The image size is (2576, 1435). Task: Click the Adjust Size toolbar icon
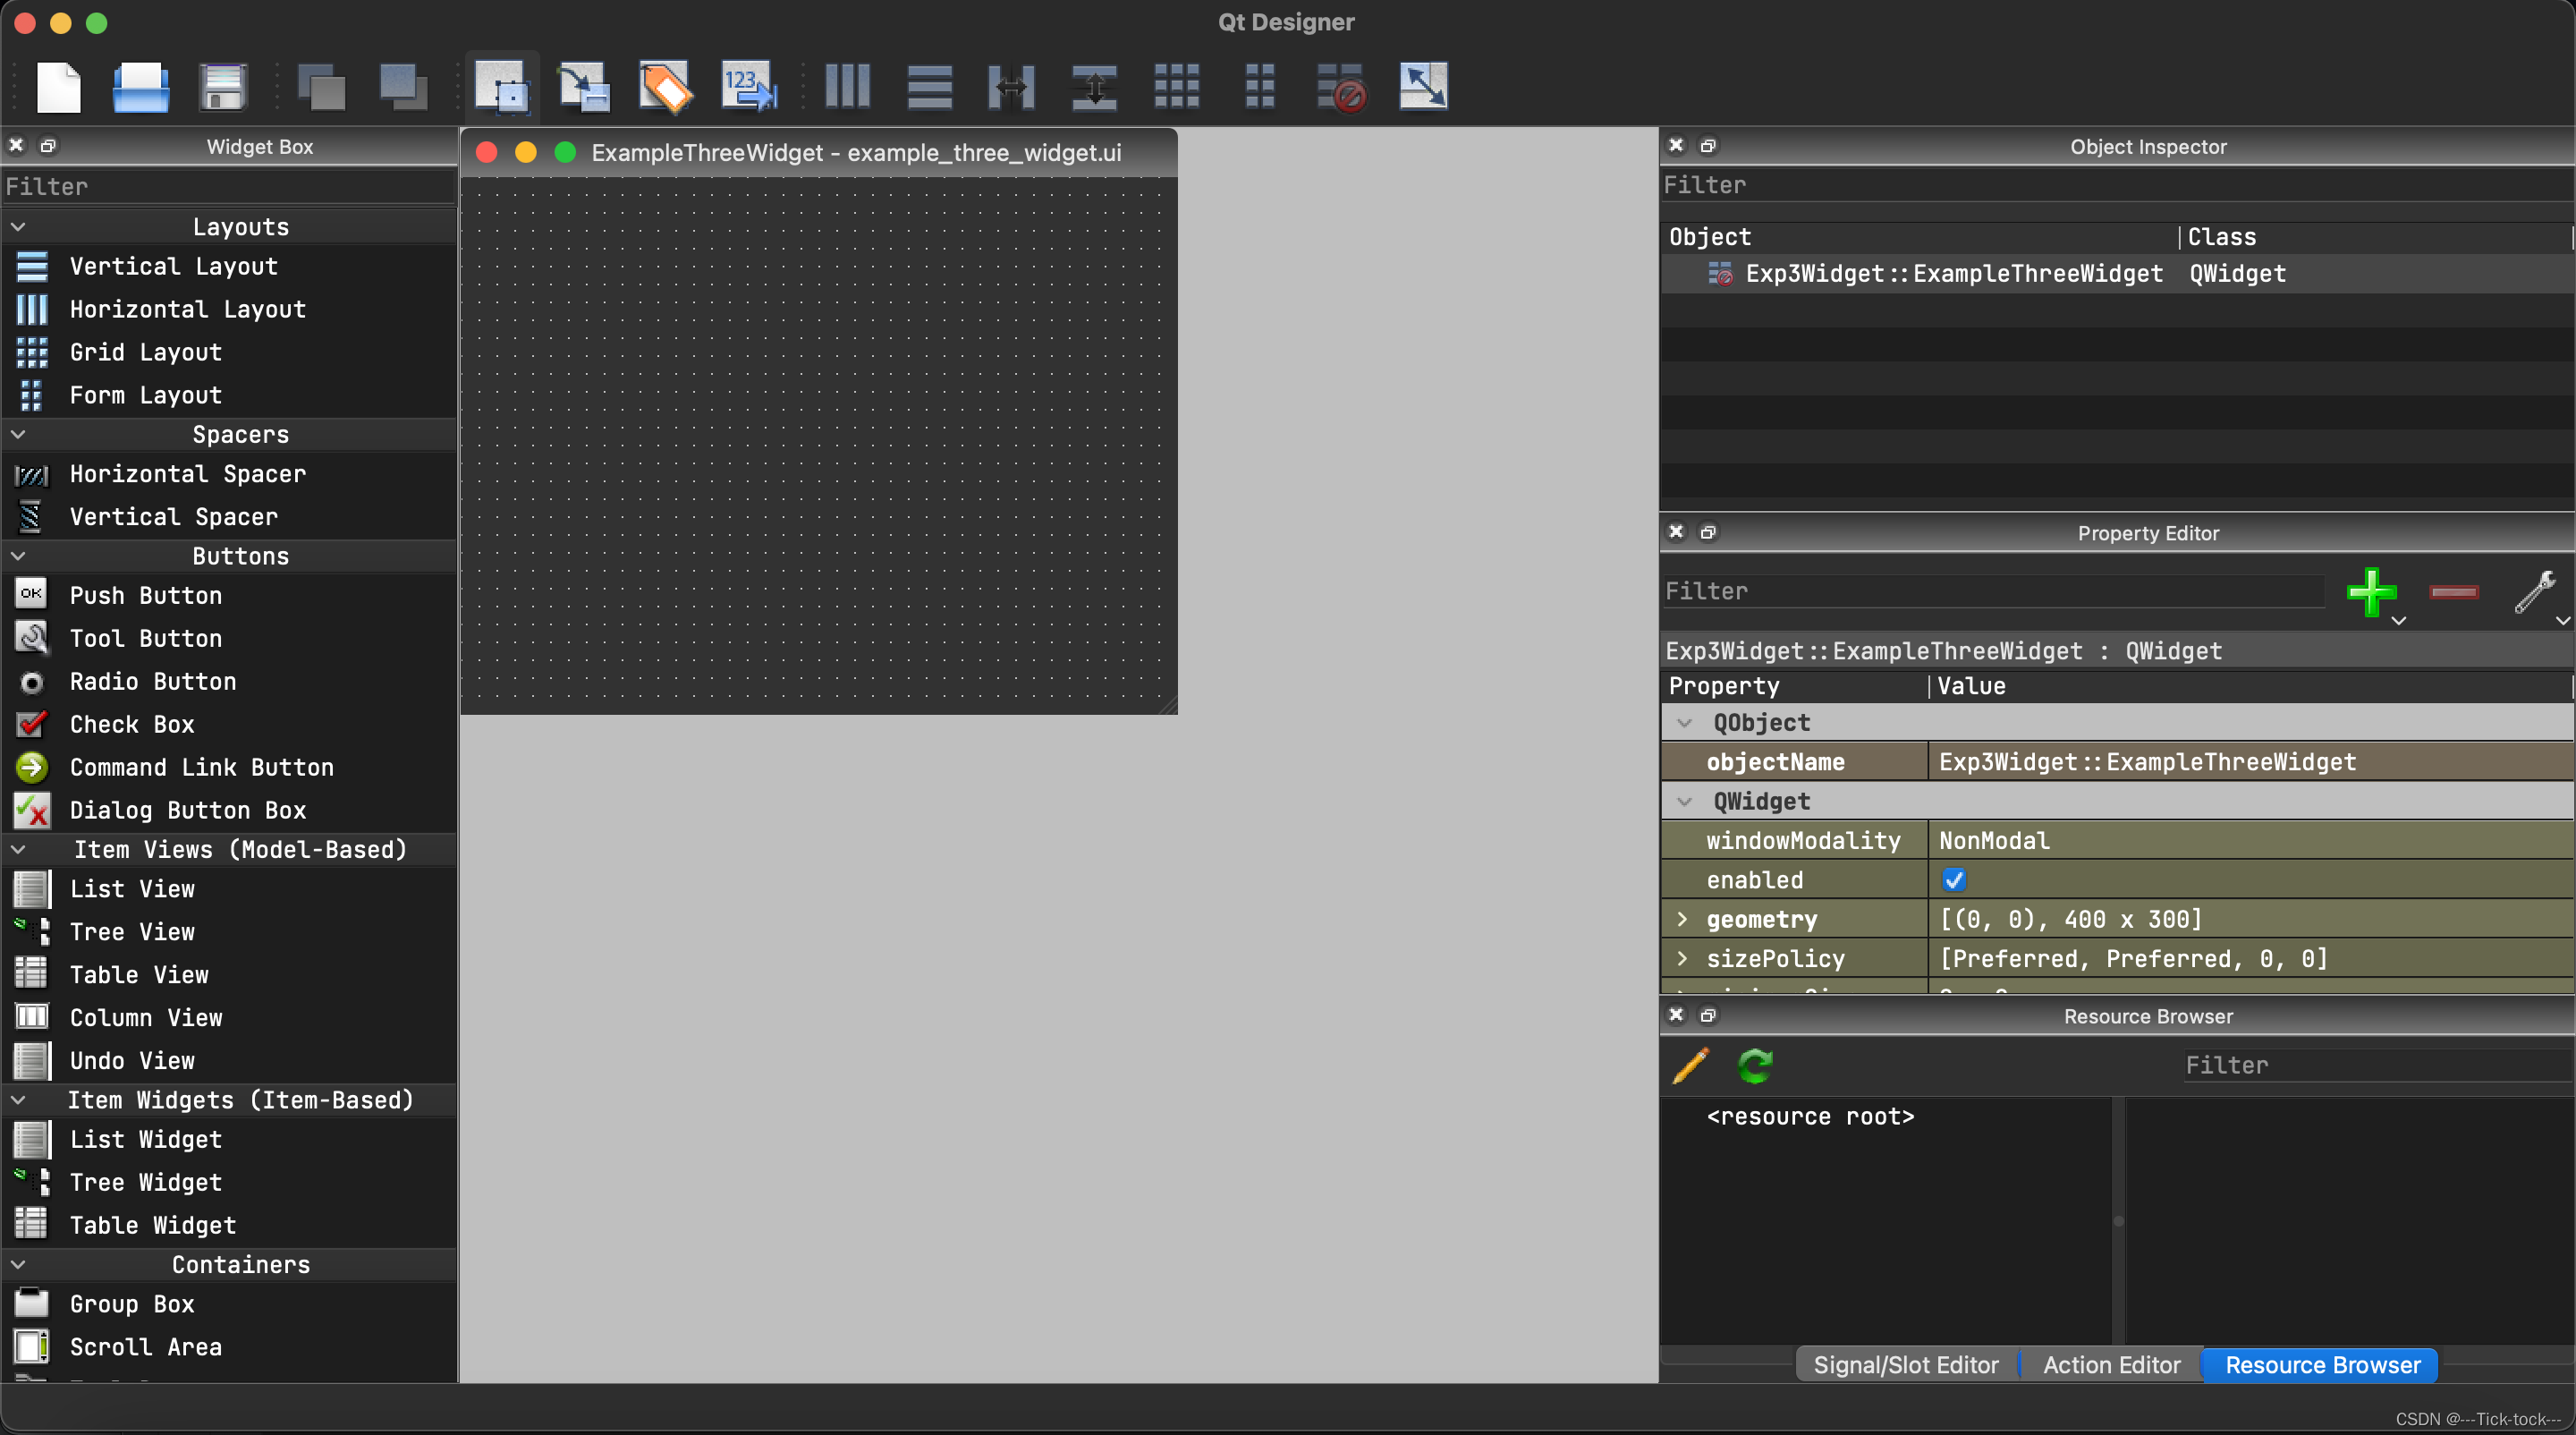tap(1422, 87)
